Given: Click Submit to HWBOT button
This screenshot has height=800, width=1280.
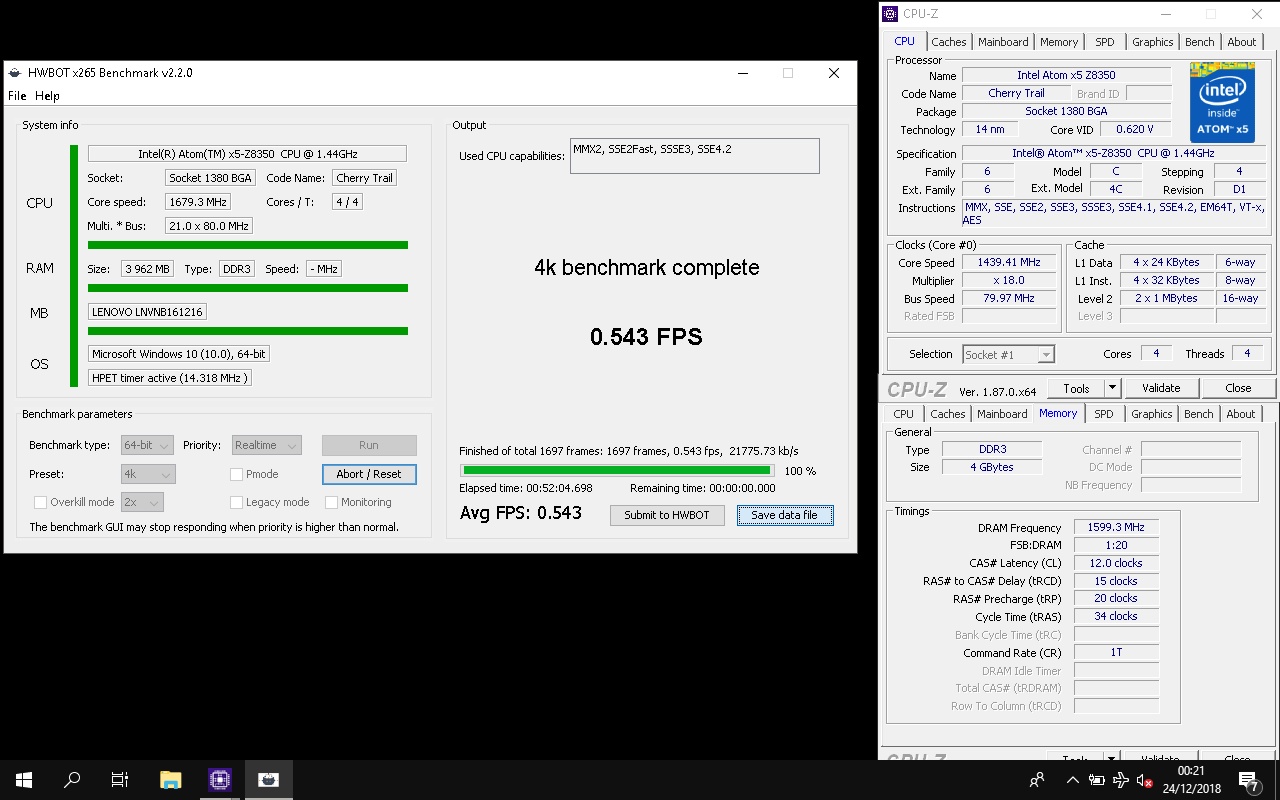Looking at the screenshot, I should (x=667, y=515).
